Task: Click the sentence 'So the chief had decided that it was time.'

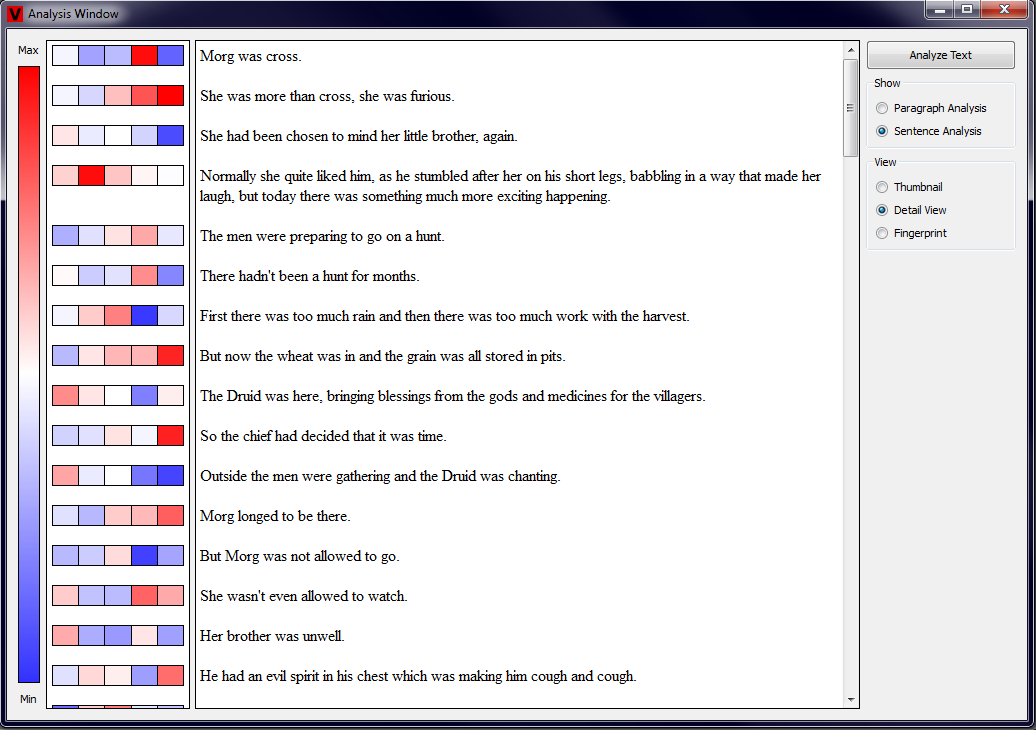Action: pos(323,436)
